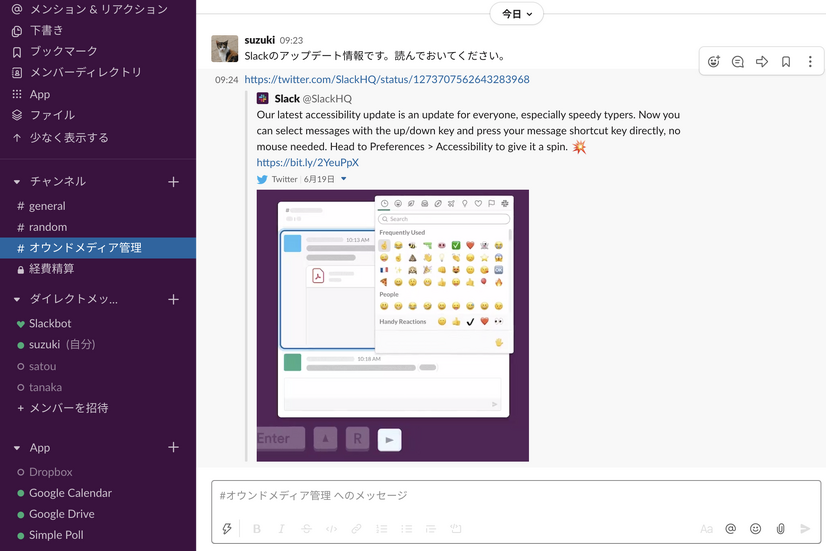Click the 09:23 message timestamp
Image resolution: width=826 pixels, height=551 pixels.
pyautogui.click(x=291, y=41)
